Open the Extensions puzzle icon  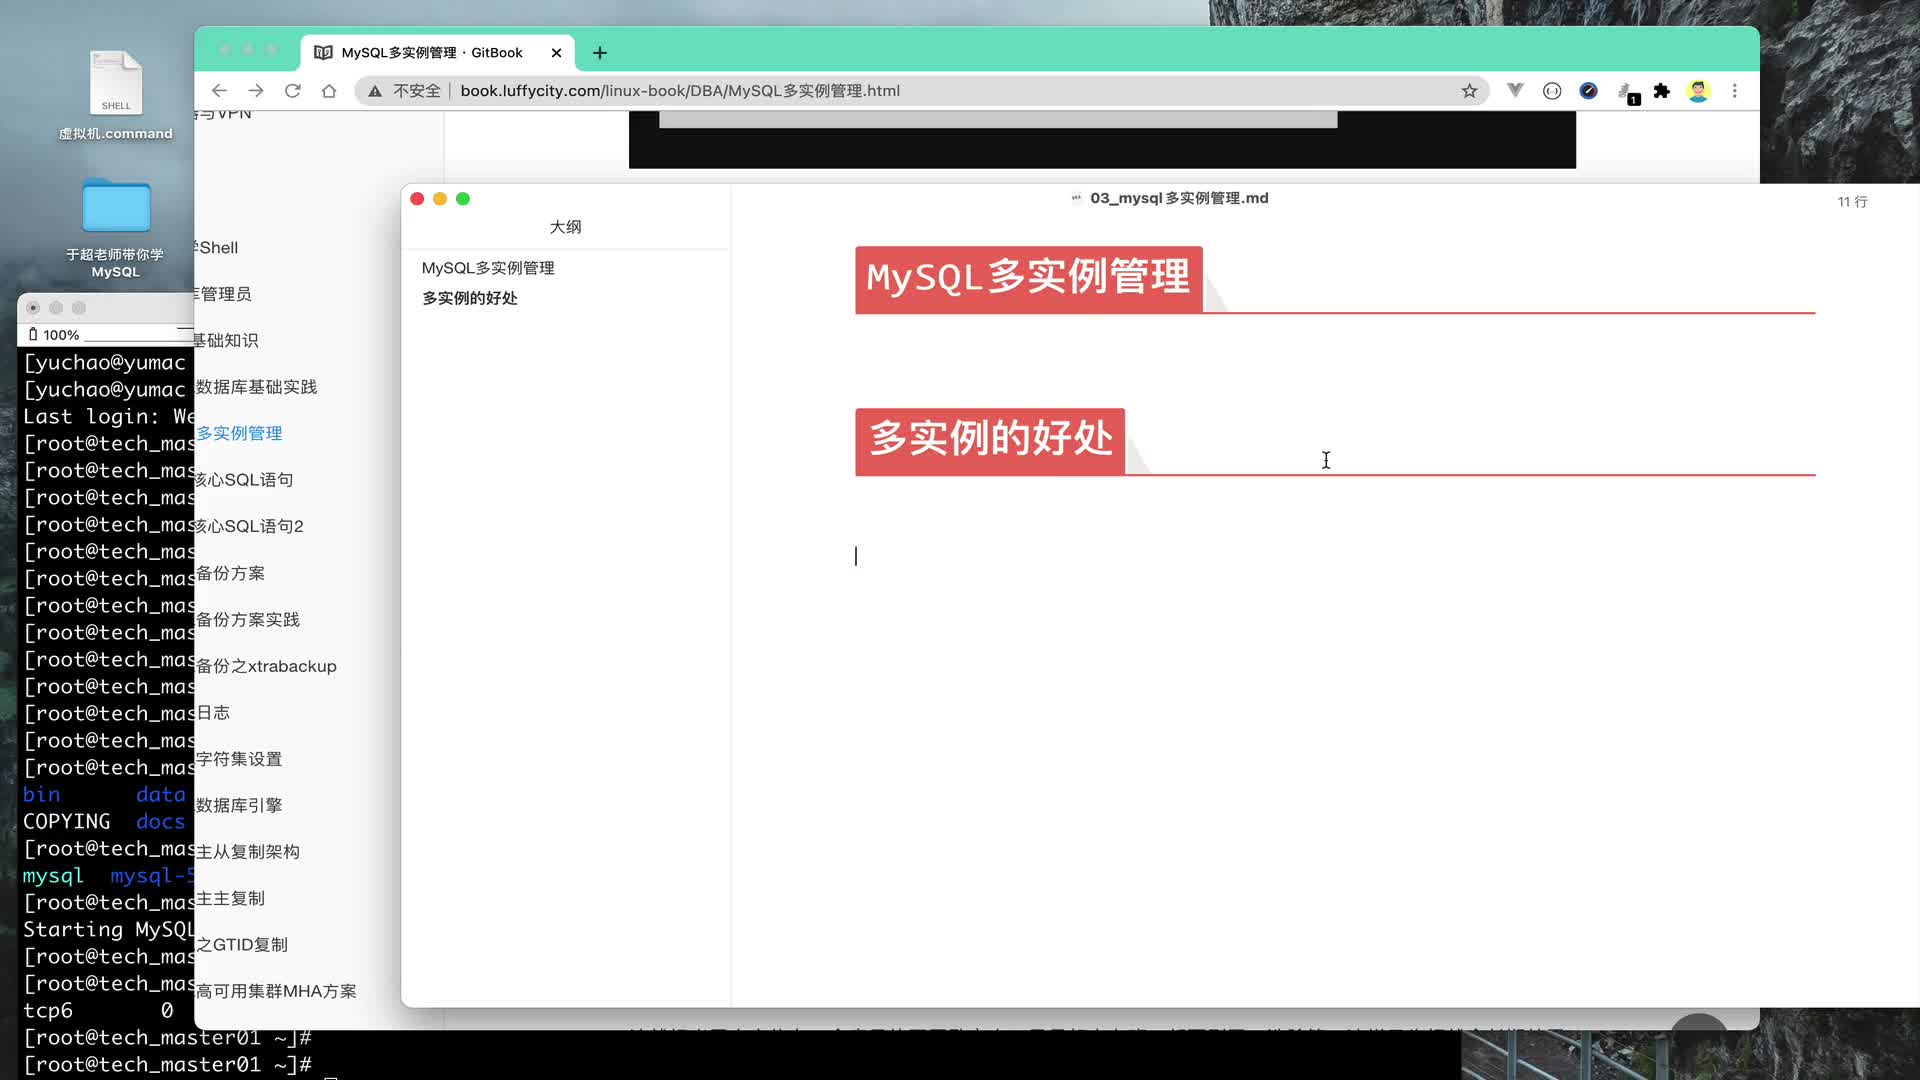click(1662, 91)
